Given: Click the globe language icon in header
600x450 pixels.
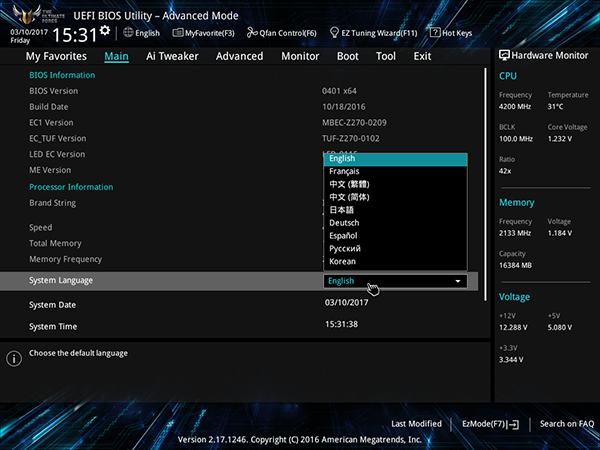Looking at the screenshot, I should pos(128,33).
